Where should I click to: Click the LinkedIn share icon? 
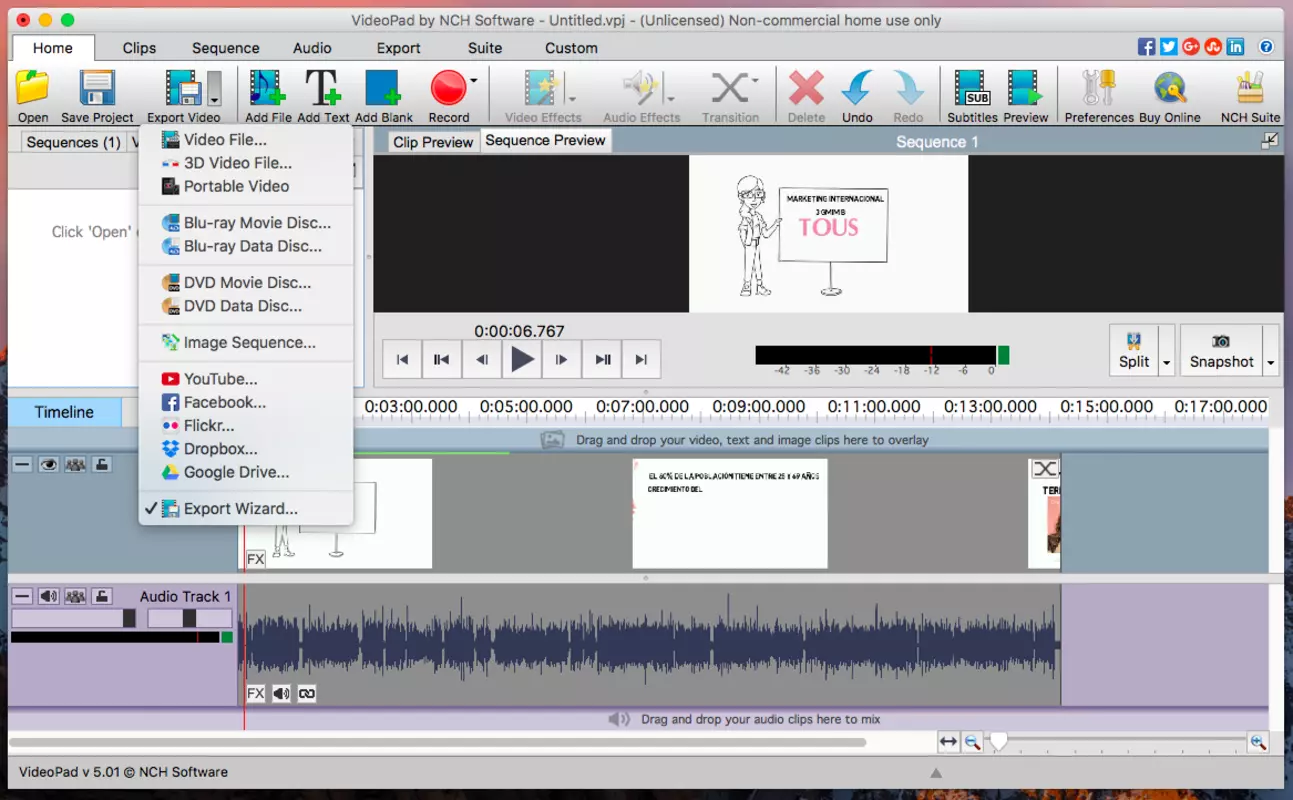click(1236, 47)
